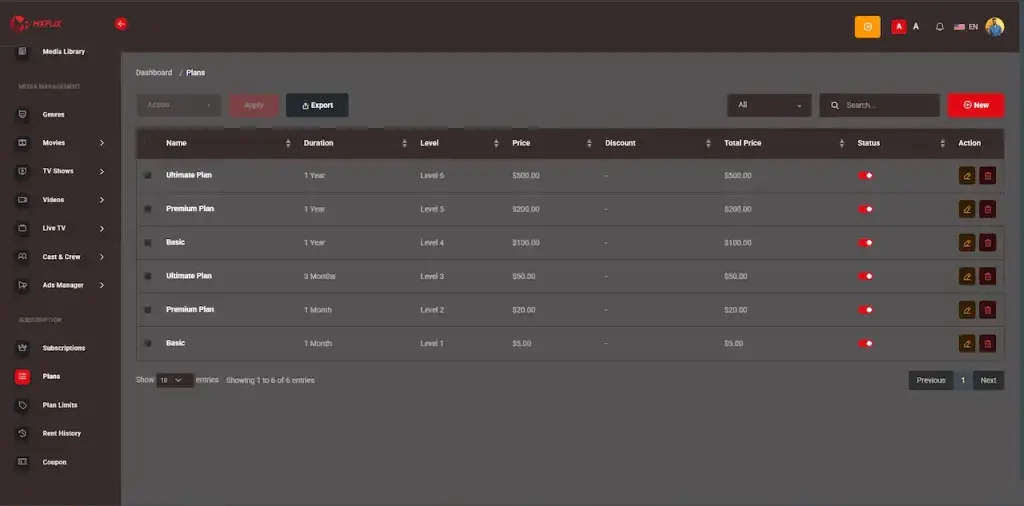Viewport: 1024px width, 506px height.
Task: Edit the Level 4 Basic plan
Action: pyautogui.click(x=967, y=243)
